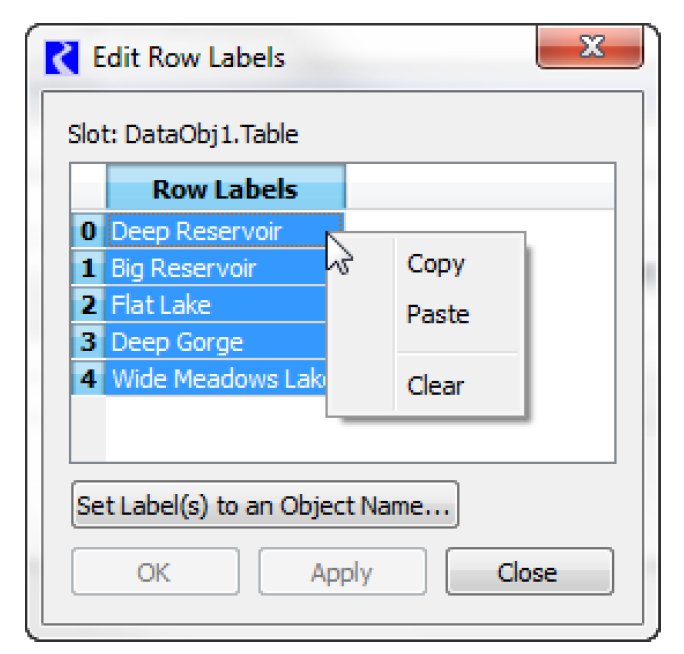This screenshot has height=654, width=684.
Task: Choose Copy from the context menu
Action: pos(436,265)
